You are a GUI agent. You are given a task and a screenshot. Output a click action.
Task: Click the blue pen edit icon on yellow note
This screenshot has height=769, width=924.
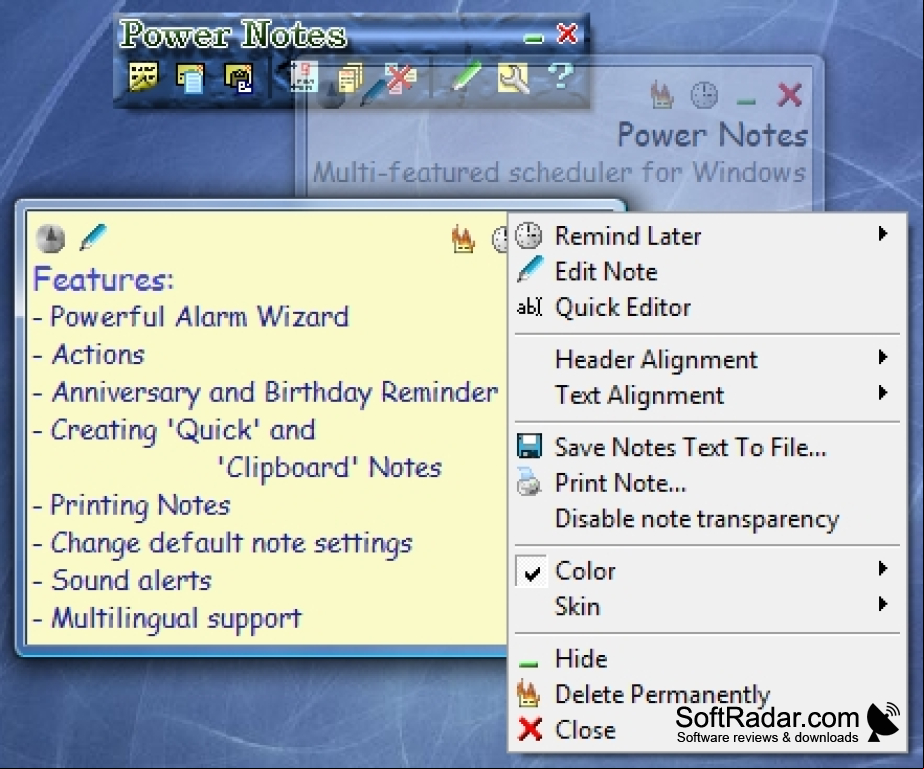[x=93, y=237]
